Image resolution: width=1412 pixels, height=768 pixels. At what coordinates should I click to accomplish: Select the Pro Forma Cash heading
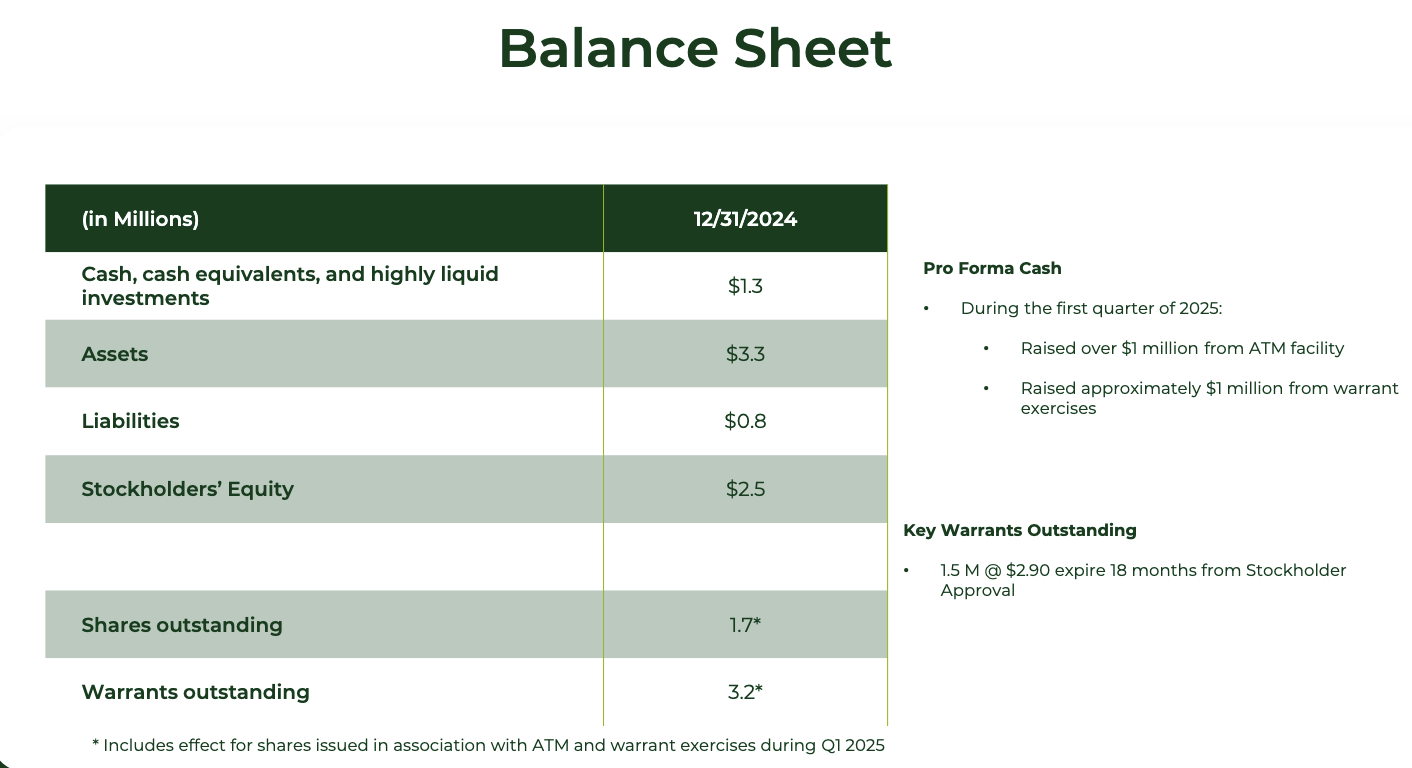pyautogui.click(x=992, y=268)
